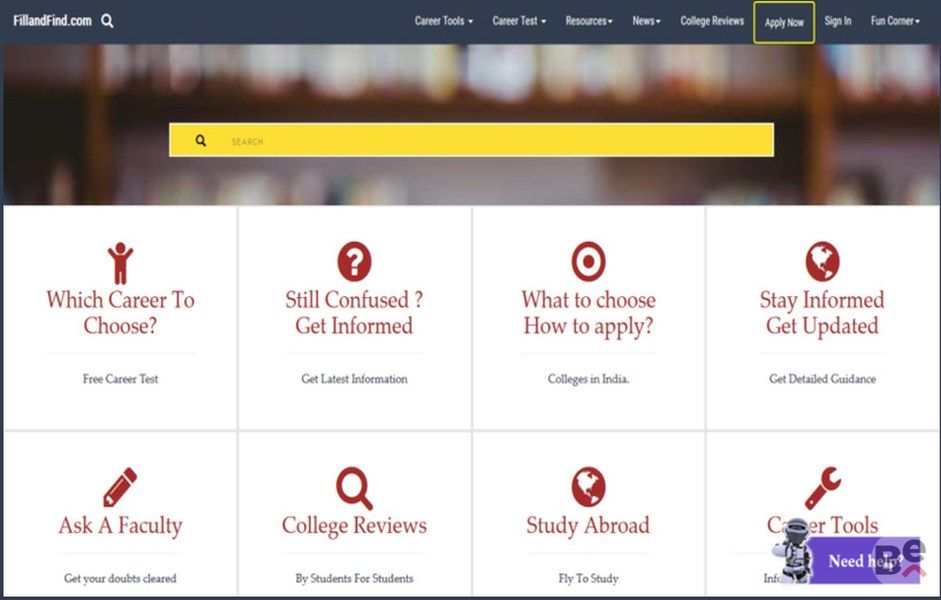Click the person icon above Which Career To Choose
Screen dimensions: 941x600
click(x=120, y=263)
